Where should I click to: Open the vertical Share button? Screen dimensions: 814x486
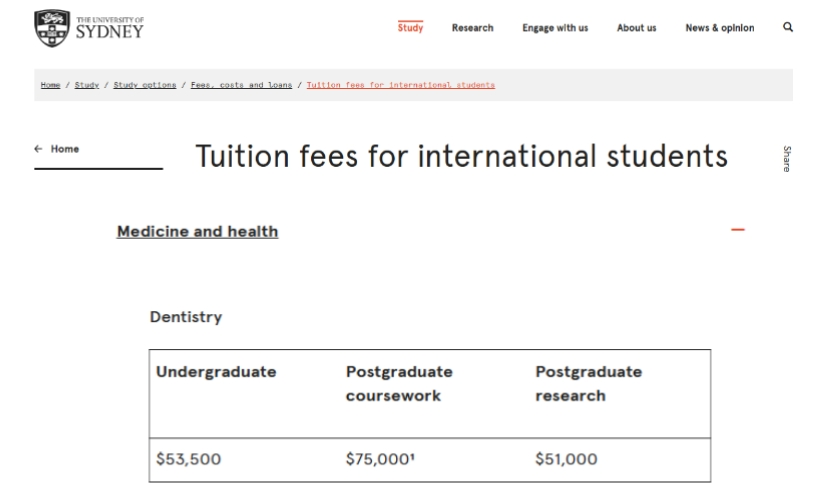[x=787, y=158]
